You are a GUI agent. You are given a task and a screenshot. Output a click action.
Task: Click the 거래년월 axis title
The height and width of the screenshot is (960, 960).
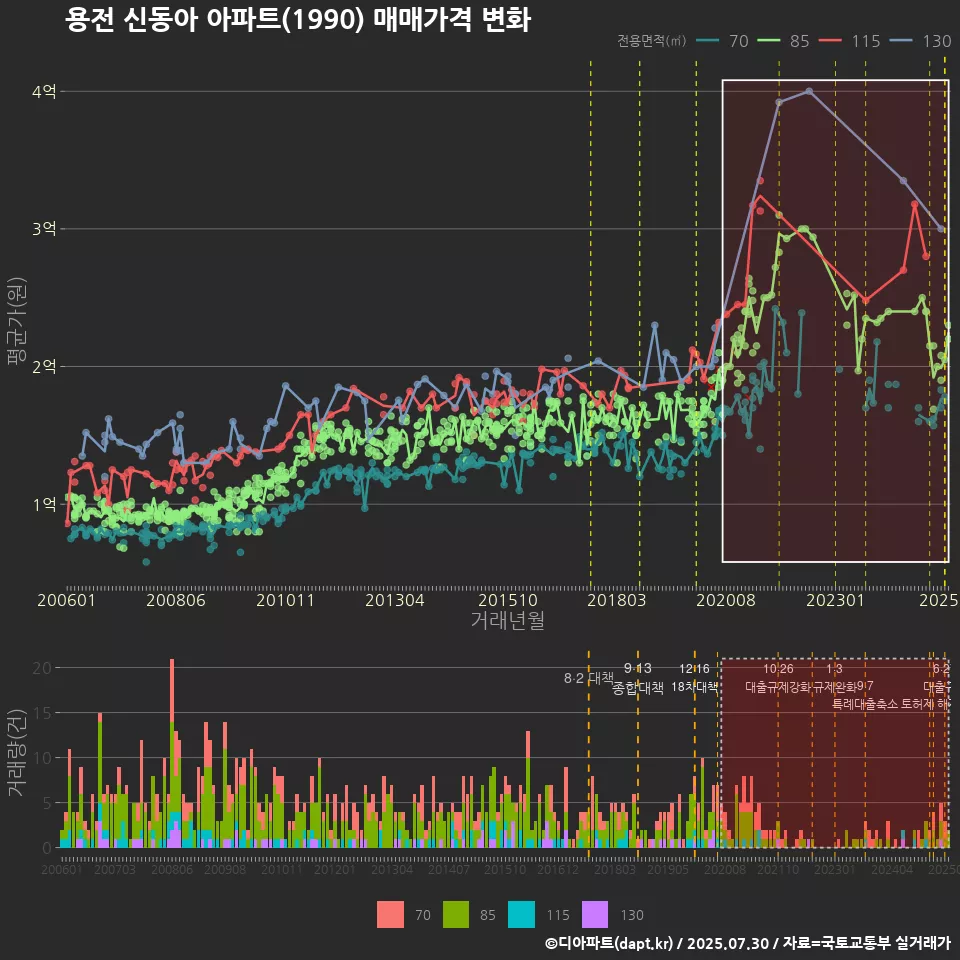pos(508,620)
